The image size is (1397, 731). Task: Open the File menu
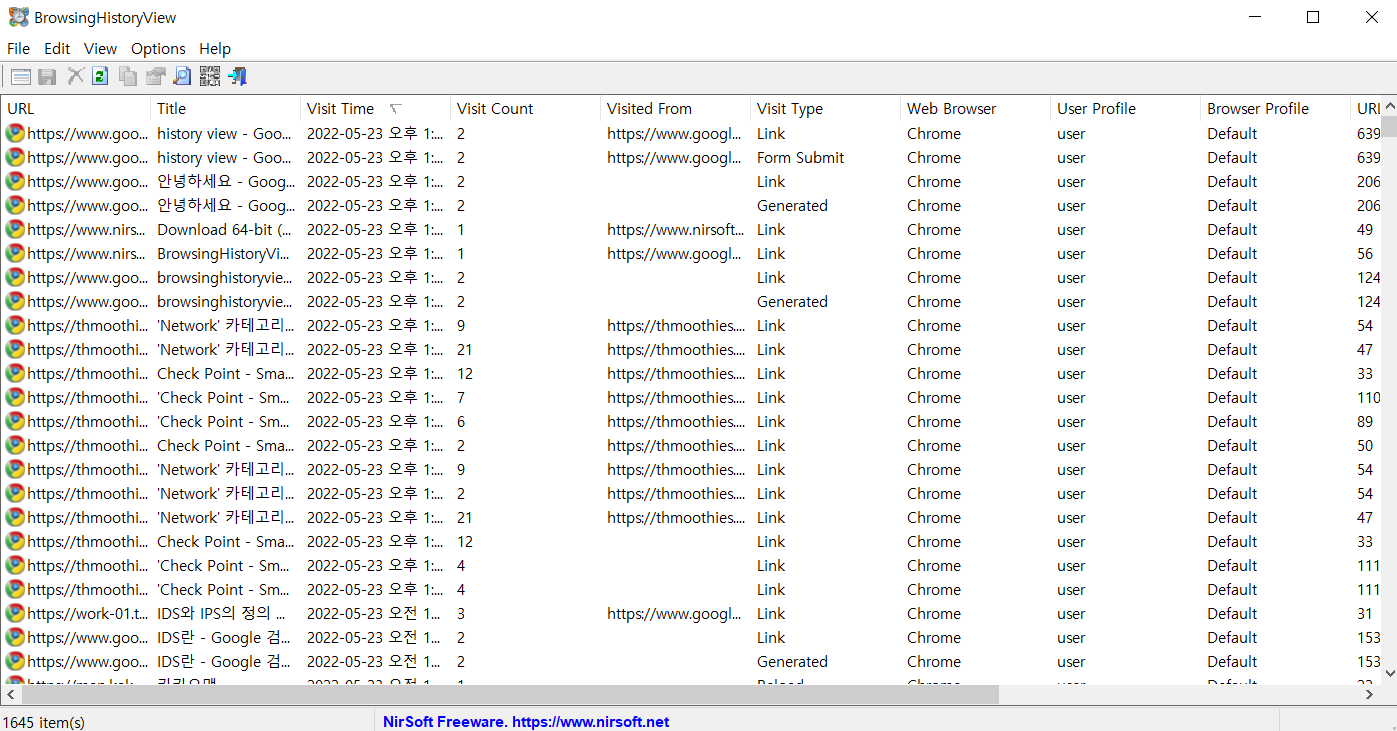tap(18, 48)
